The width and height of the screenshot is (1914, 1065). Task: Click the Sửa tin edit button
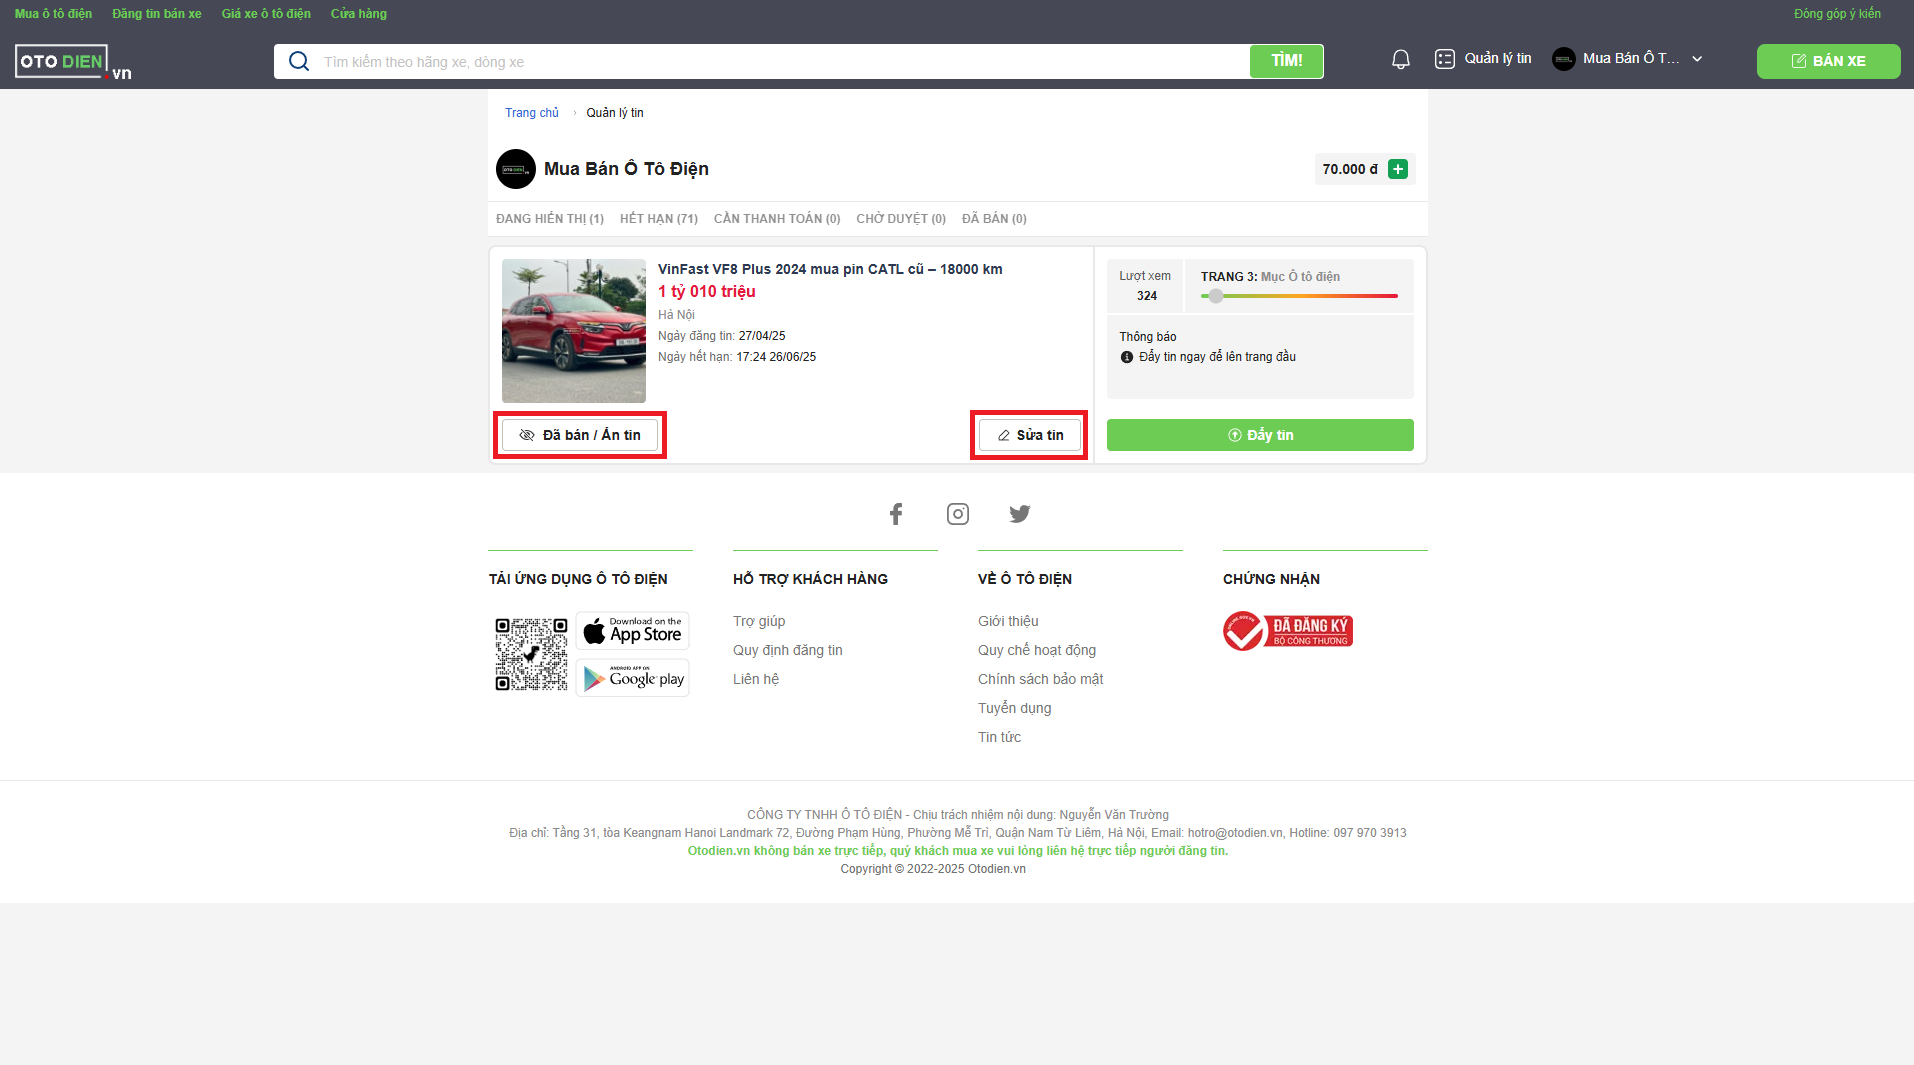coord(1029,435)
